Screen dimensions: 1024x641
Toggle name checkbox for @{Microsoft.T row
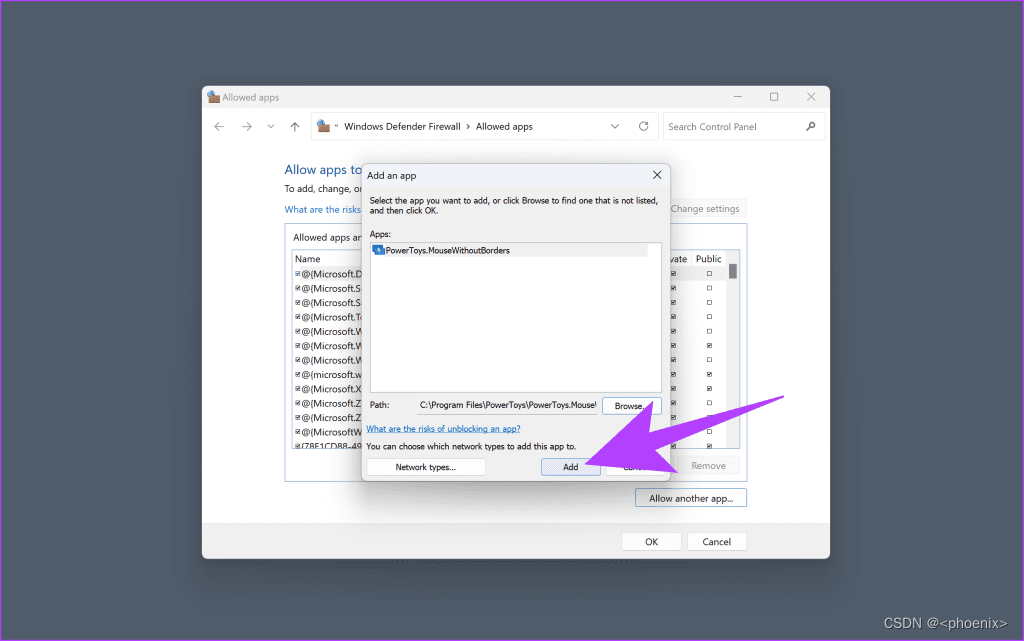[x=298, y=317]
